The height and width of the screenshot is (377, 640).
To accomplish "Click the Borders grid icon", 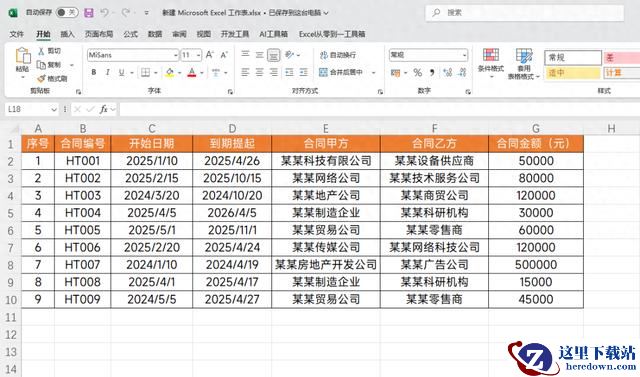I will [145, 73].
